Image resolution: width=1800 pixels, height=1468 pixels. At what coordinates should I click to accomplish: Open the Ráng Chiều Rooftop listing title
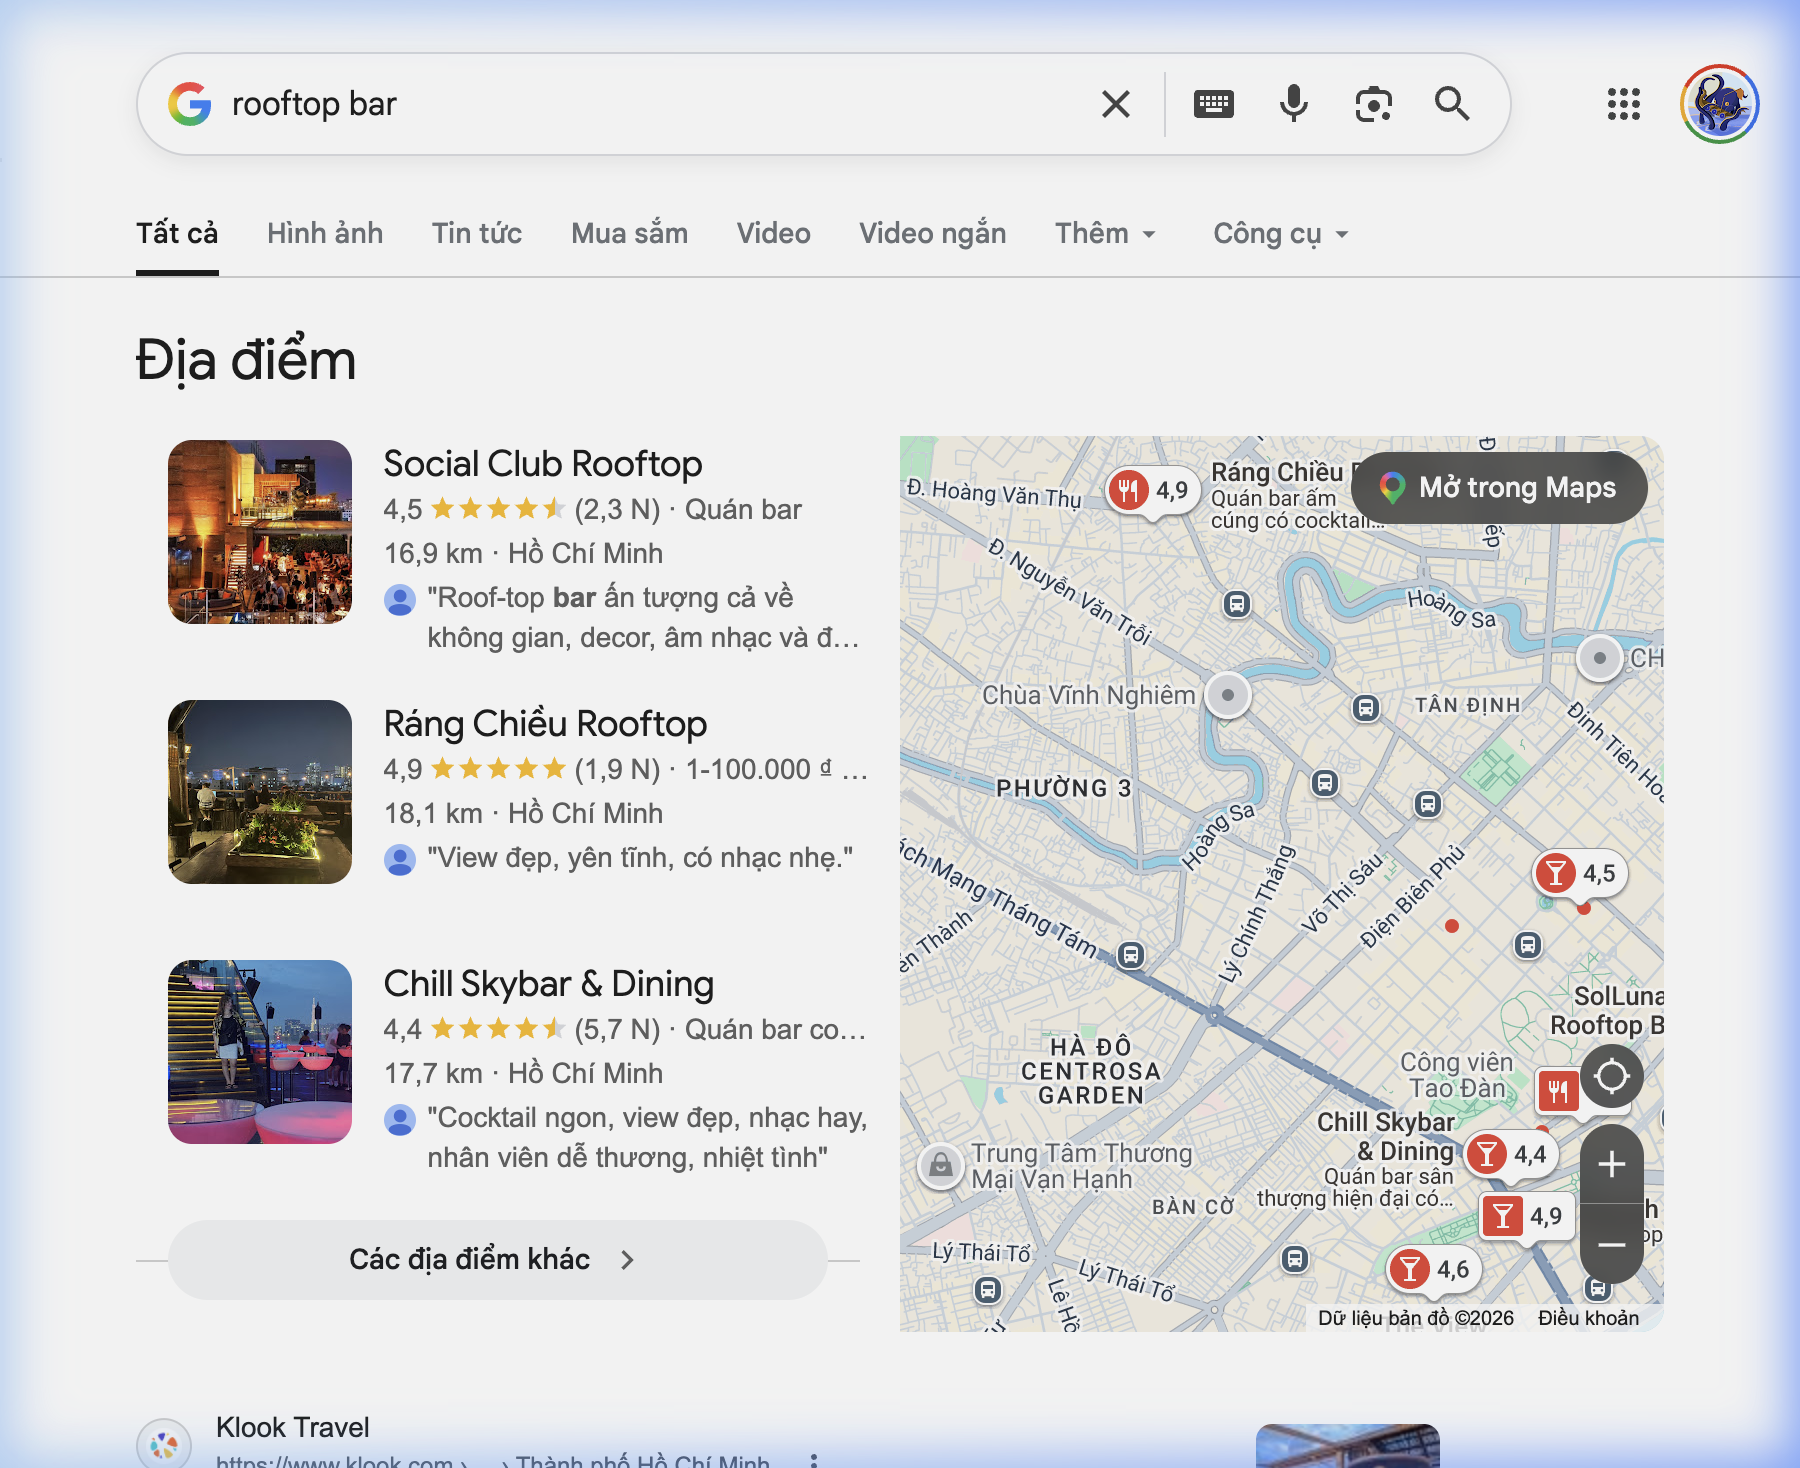click(x=546, y=724)
